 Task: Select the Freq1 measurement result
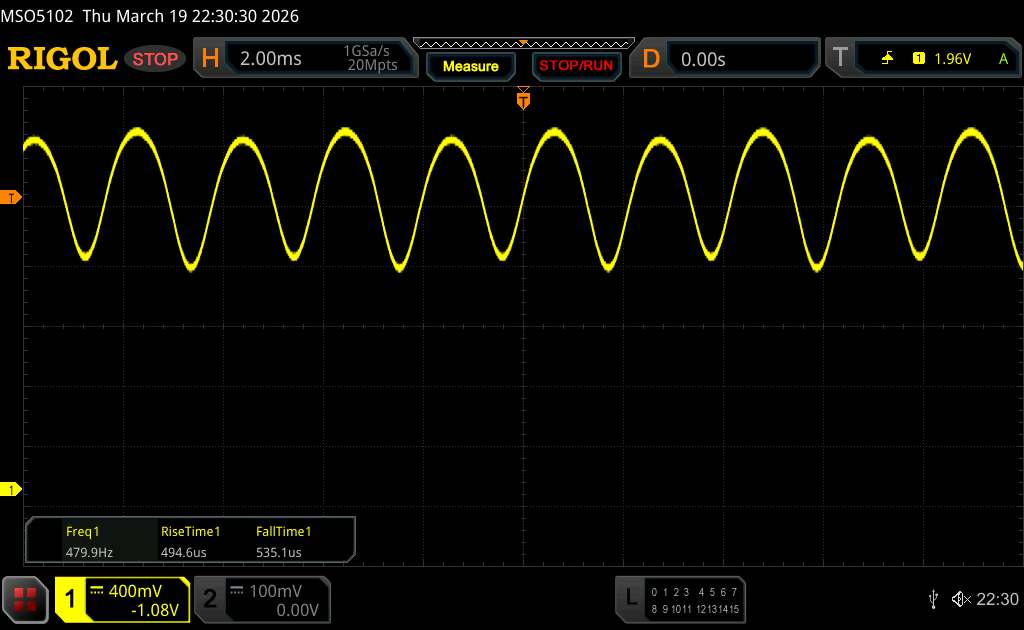click(85, 541)
